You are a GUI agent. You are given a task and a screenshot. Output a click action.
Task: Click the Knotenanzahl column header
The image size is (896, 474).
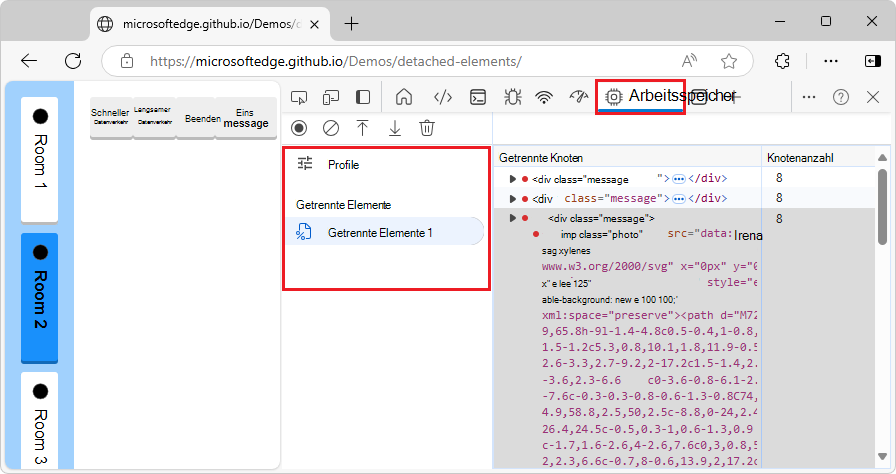point(818,158)
